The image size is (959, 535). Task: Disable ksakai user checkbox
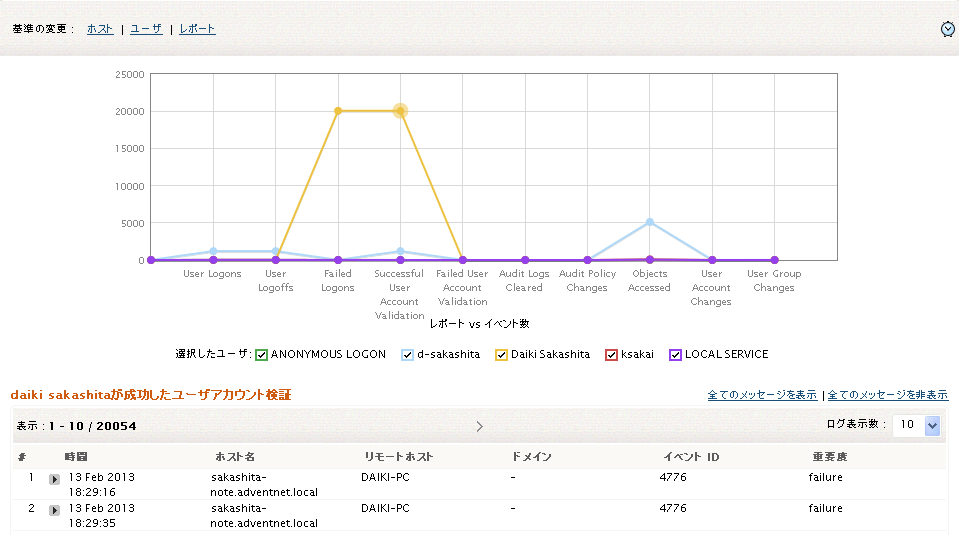click(x=611, y=355)
